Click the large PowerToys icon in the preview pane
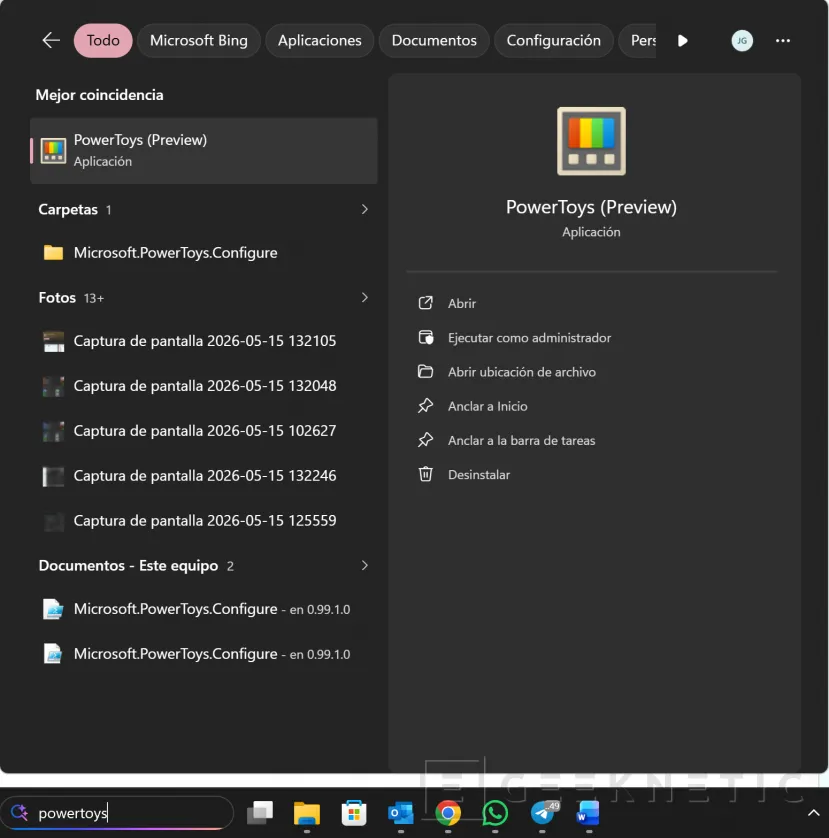 [x=591, y=141]
